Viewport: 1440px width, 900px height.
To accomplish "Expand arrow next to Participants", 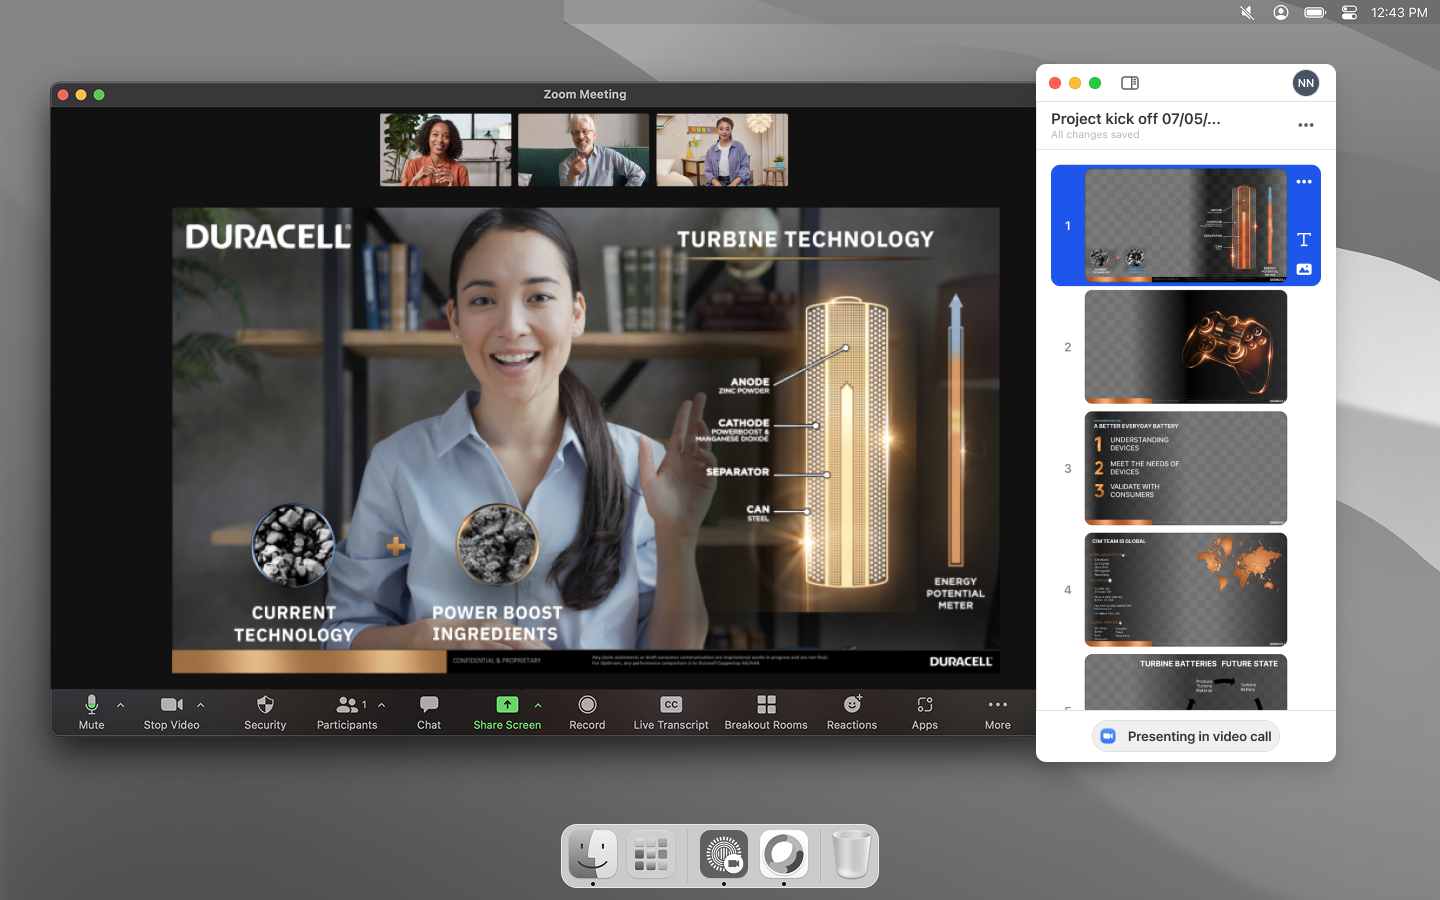I will tap(382, 705).
